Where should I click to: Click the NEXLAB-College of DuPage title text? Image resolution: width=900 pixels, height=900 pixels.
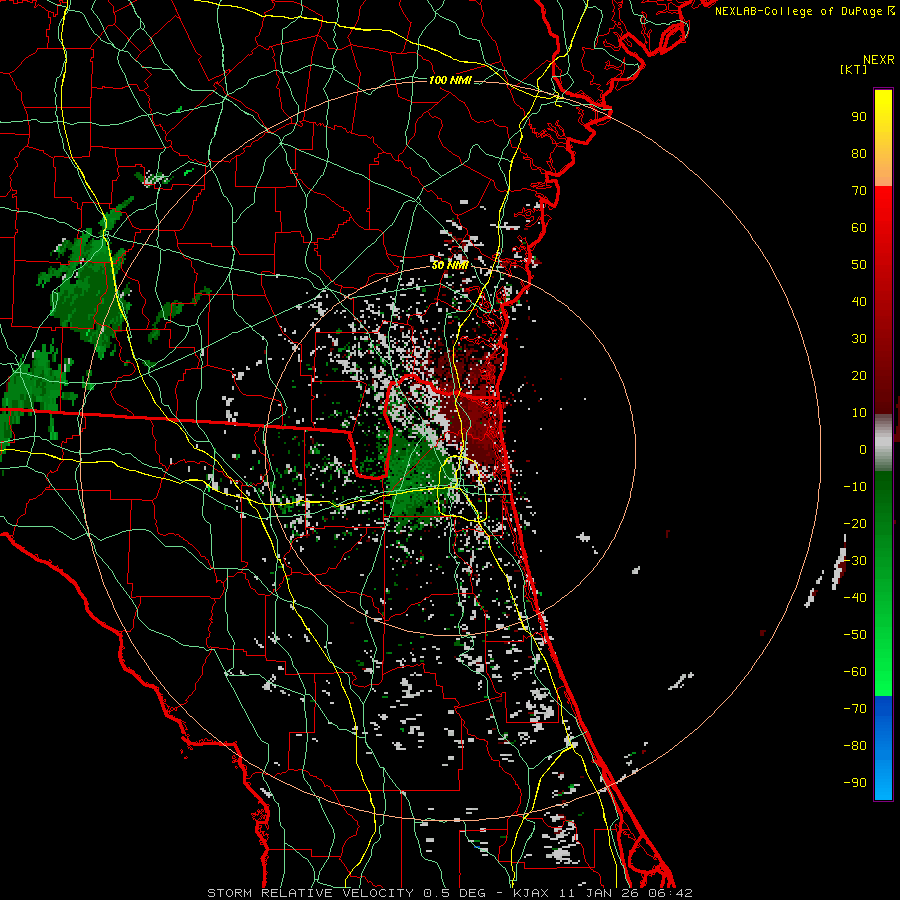click(805, 11)
